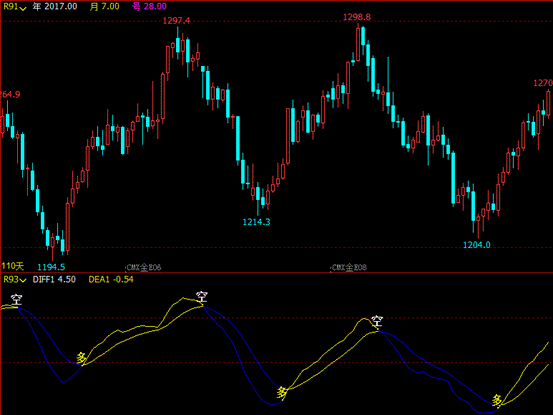Click the last 多 buy signal marker

[x=497, y=401]
